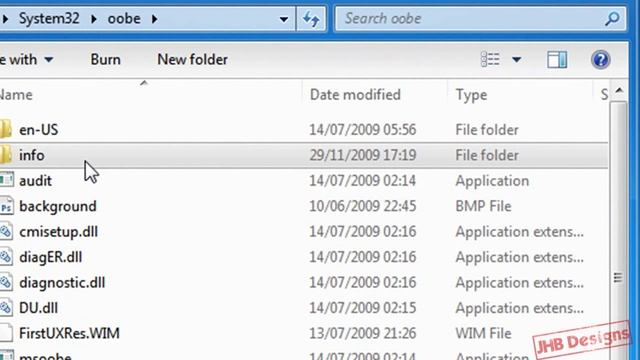Click date 14/07/2009 05:56

(x=362, y=130)
